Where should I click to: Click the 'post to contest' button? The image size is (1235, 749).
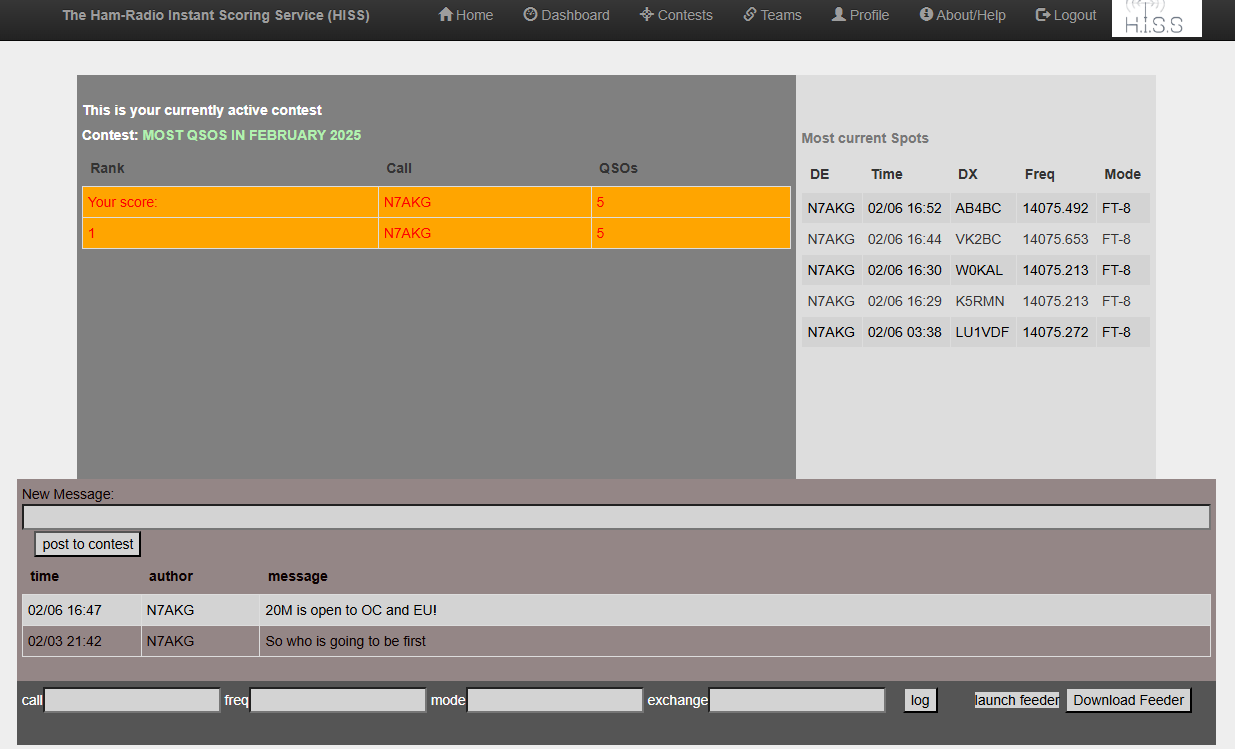[x=88, y=544]
